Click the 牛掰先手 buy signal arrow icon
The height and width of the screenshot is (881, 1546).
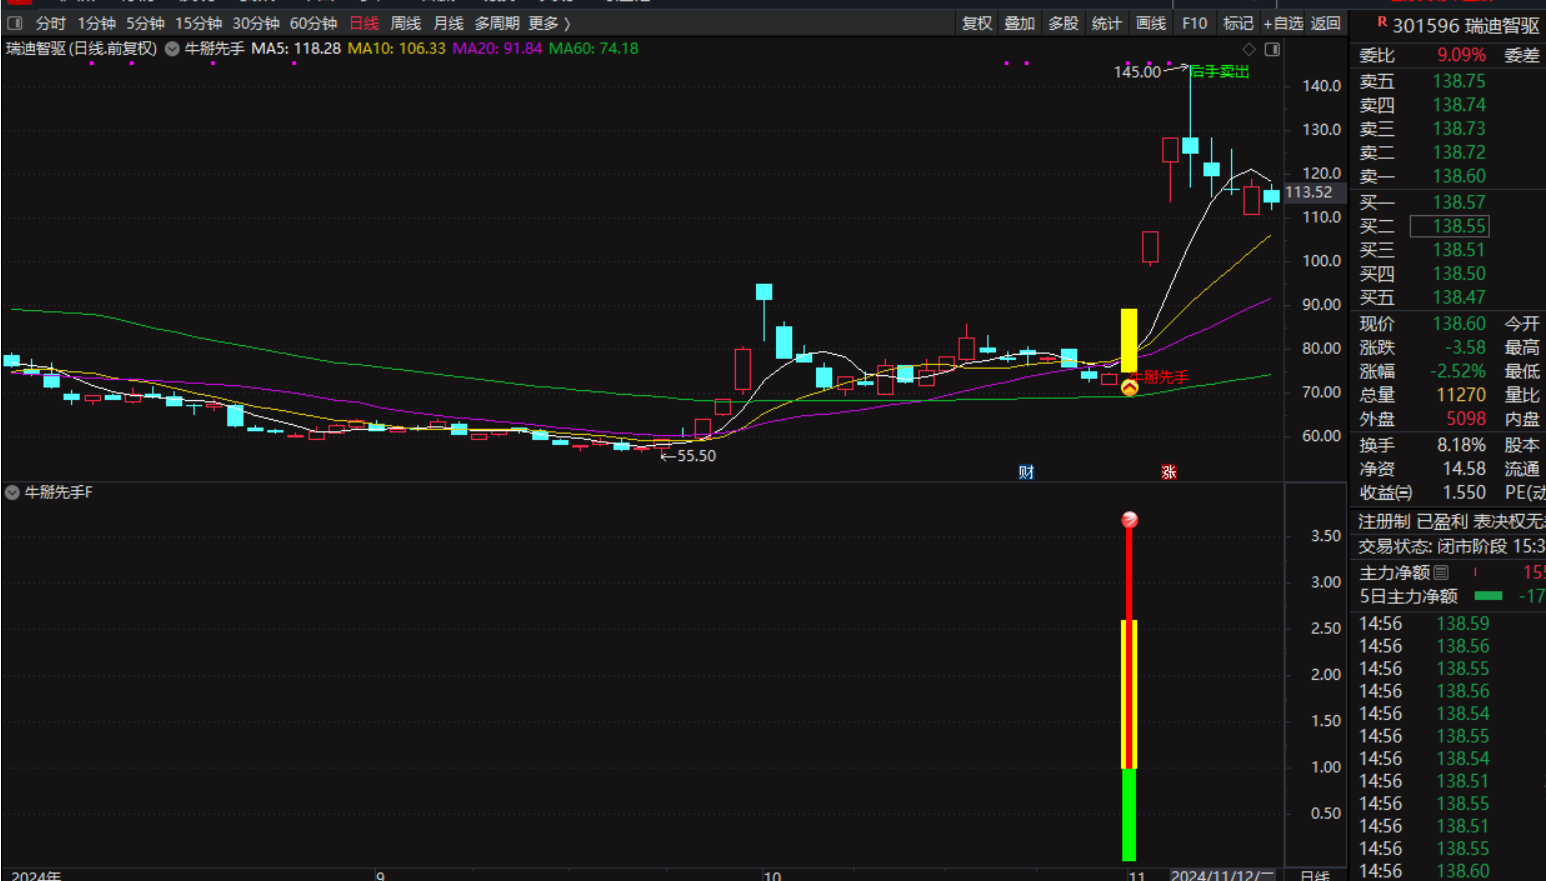(1129, 387)
